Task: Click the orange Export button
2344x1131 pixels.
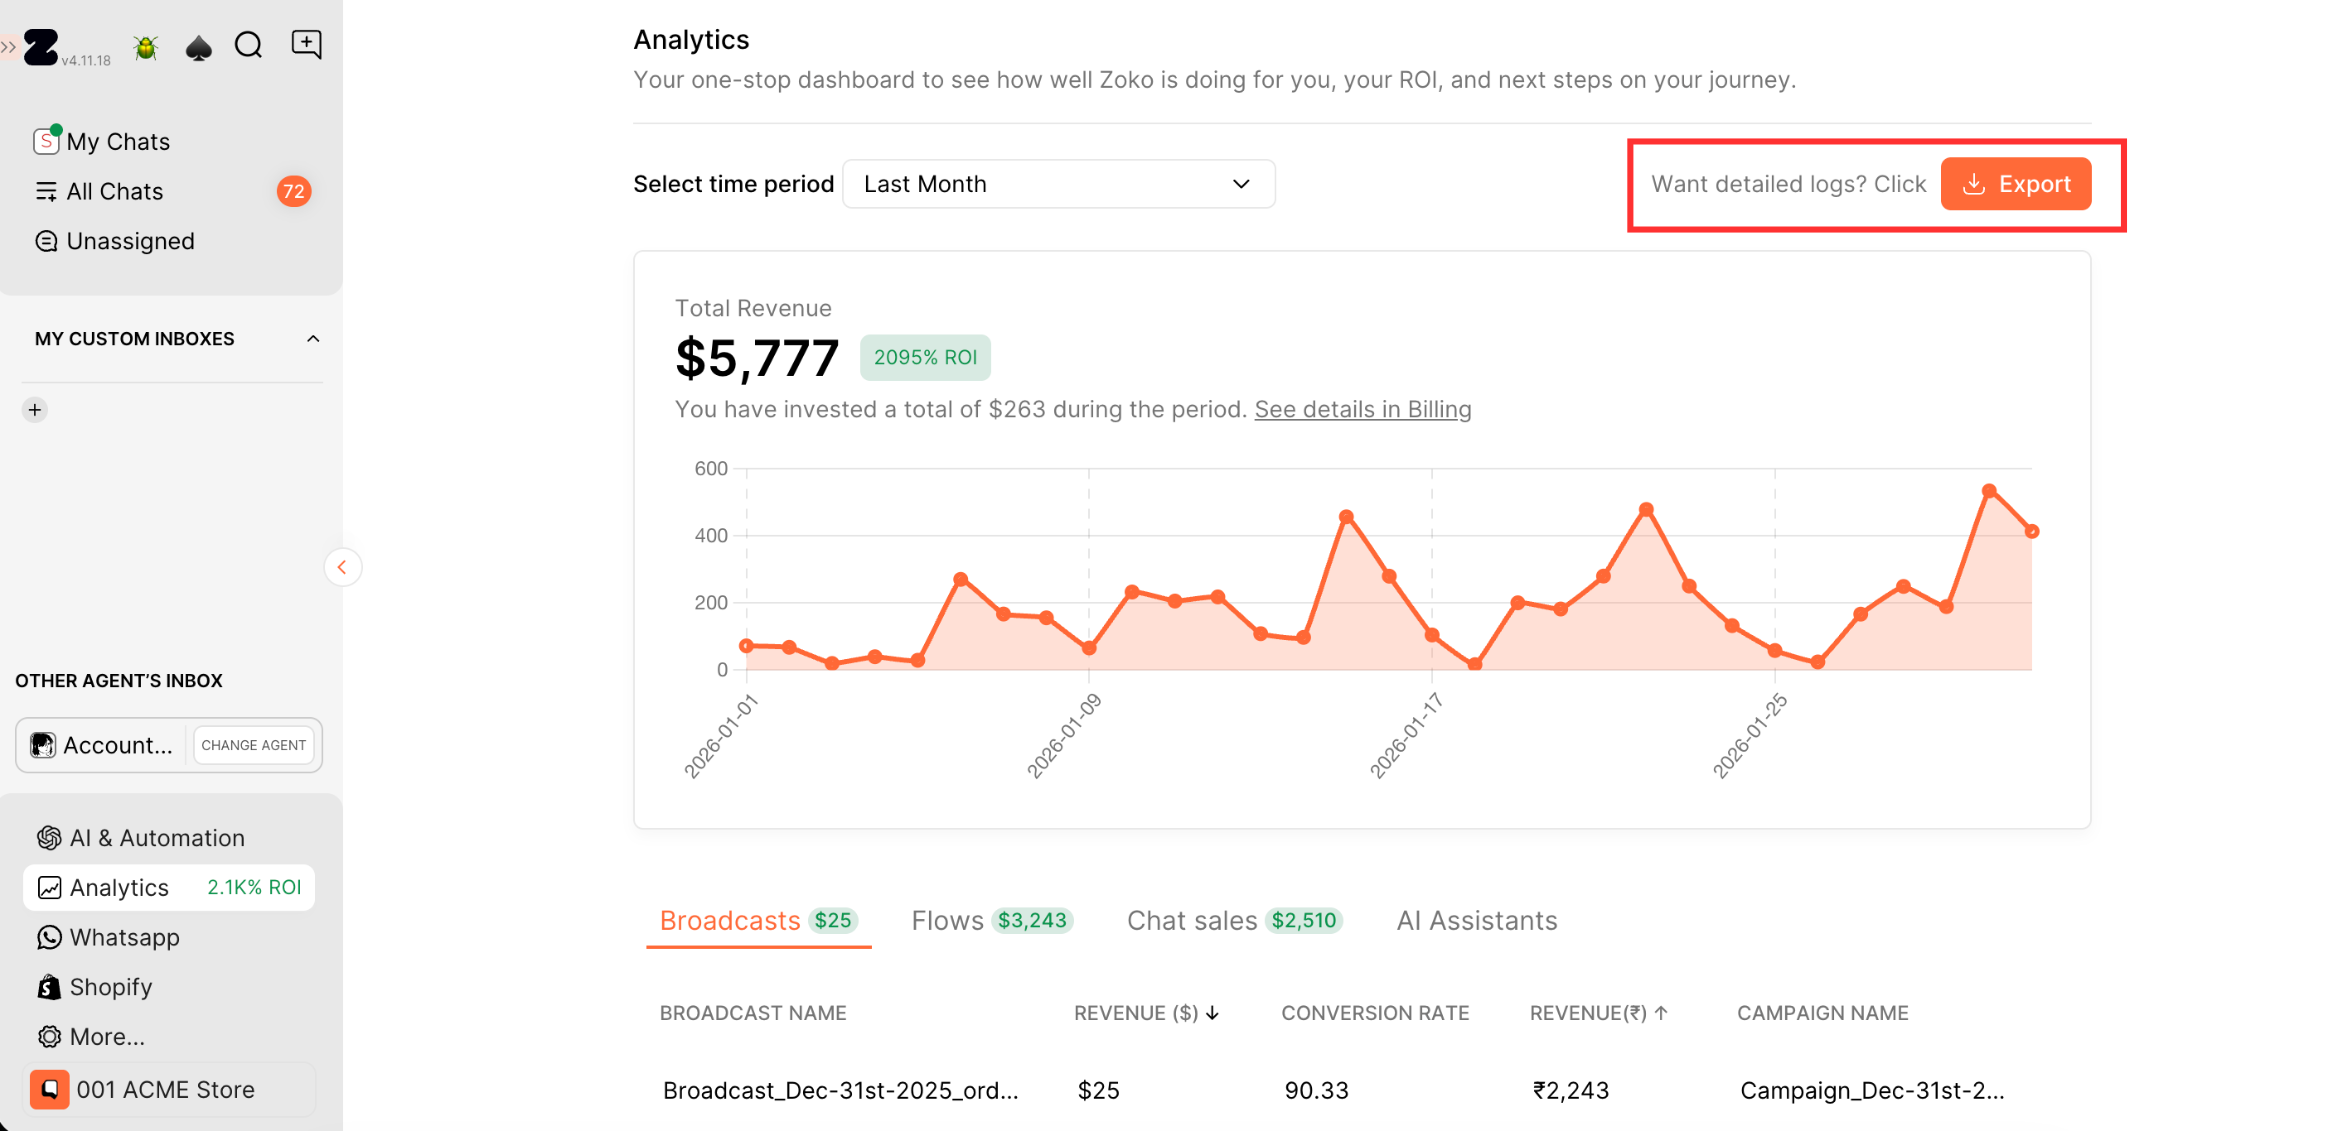Action: pyautogui.click(x=2015, y=184)
